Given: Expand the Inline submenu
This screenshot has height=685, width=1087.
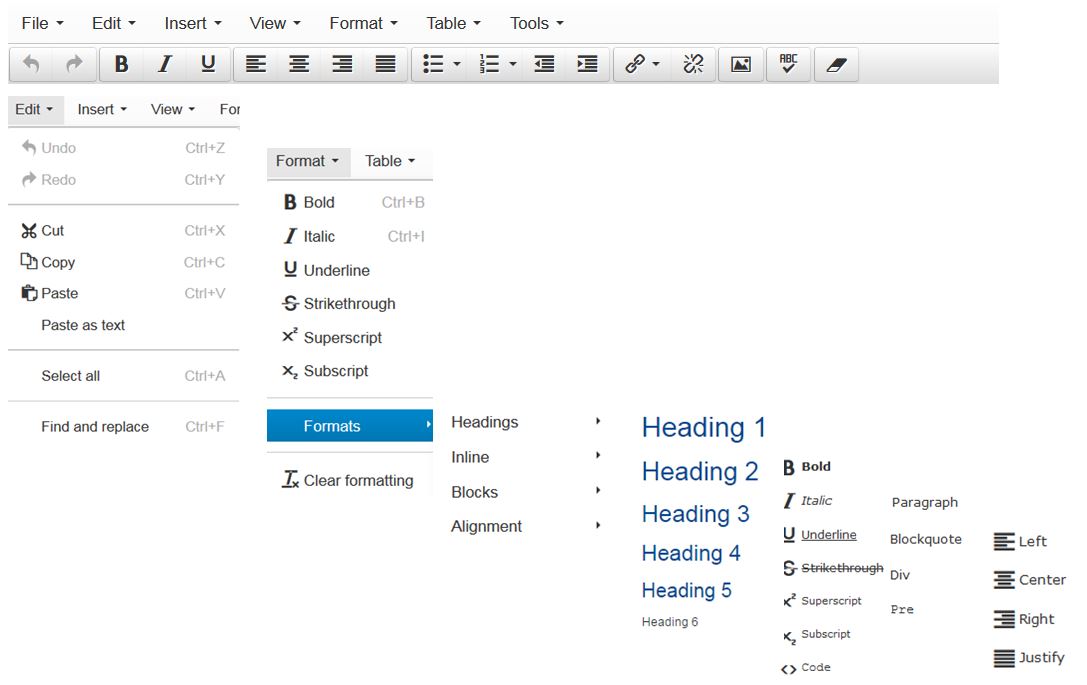Looking at the screenshot, I should (525, 457).
